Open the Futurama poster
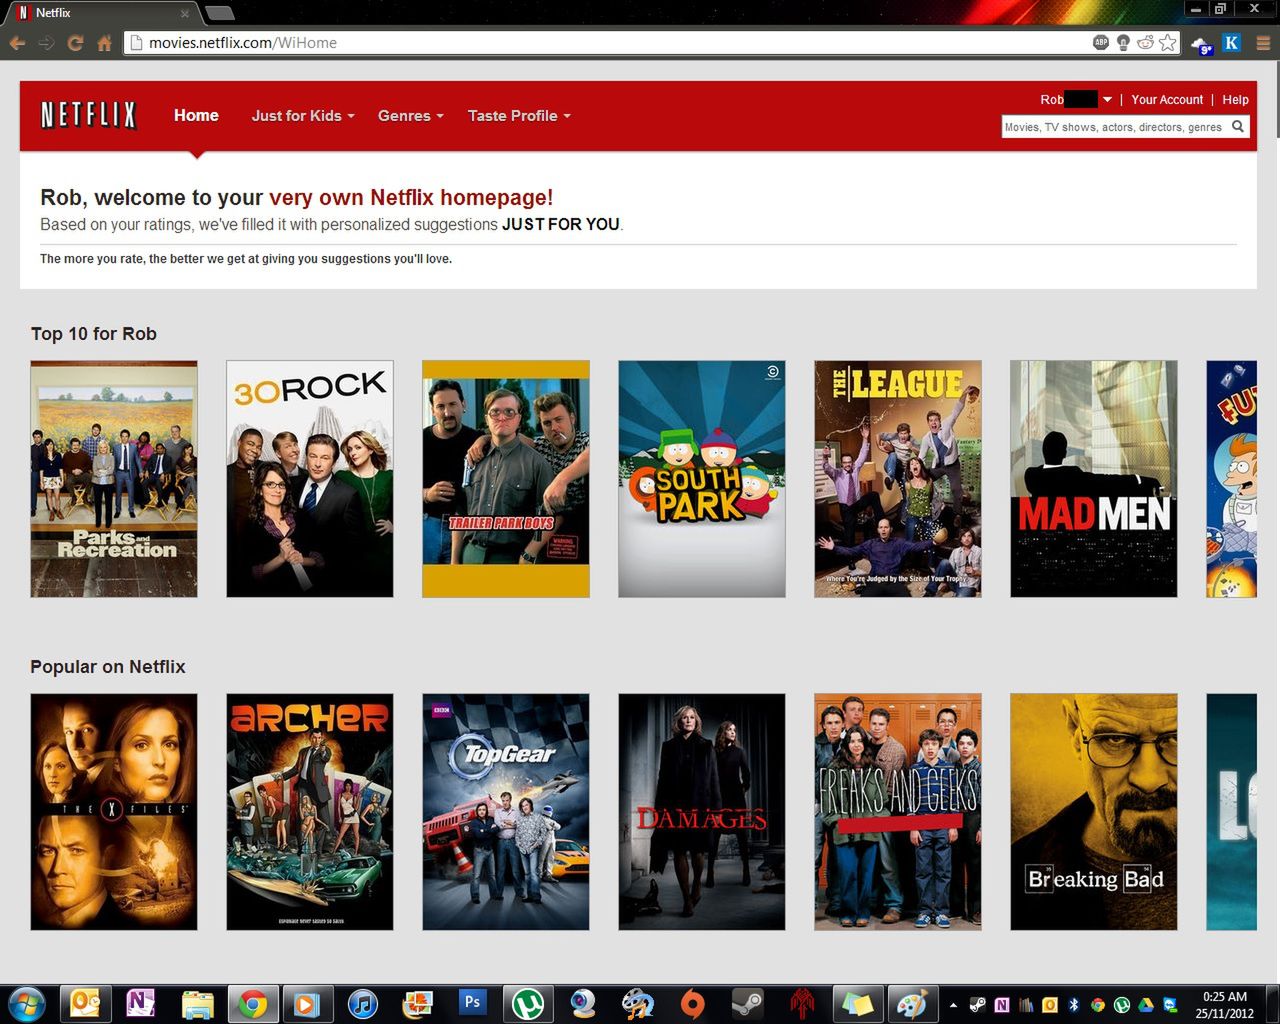This screenshot has width=1280, height=1024. pyautogui.click(x=1231, y=479)
